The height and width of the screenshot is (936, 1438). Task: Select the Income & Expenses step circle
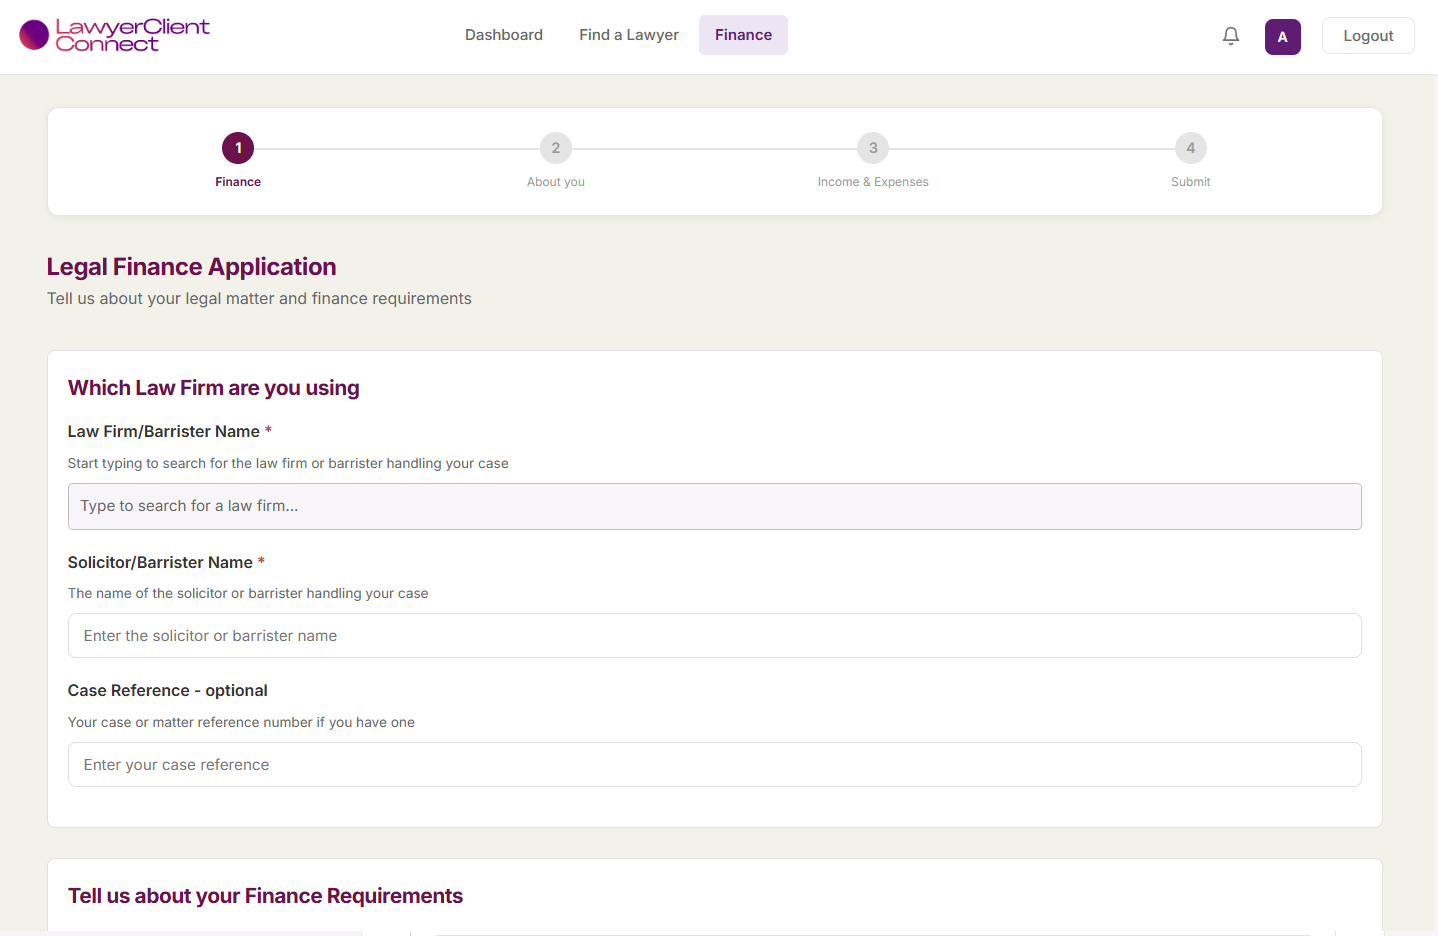[872, 147]
